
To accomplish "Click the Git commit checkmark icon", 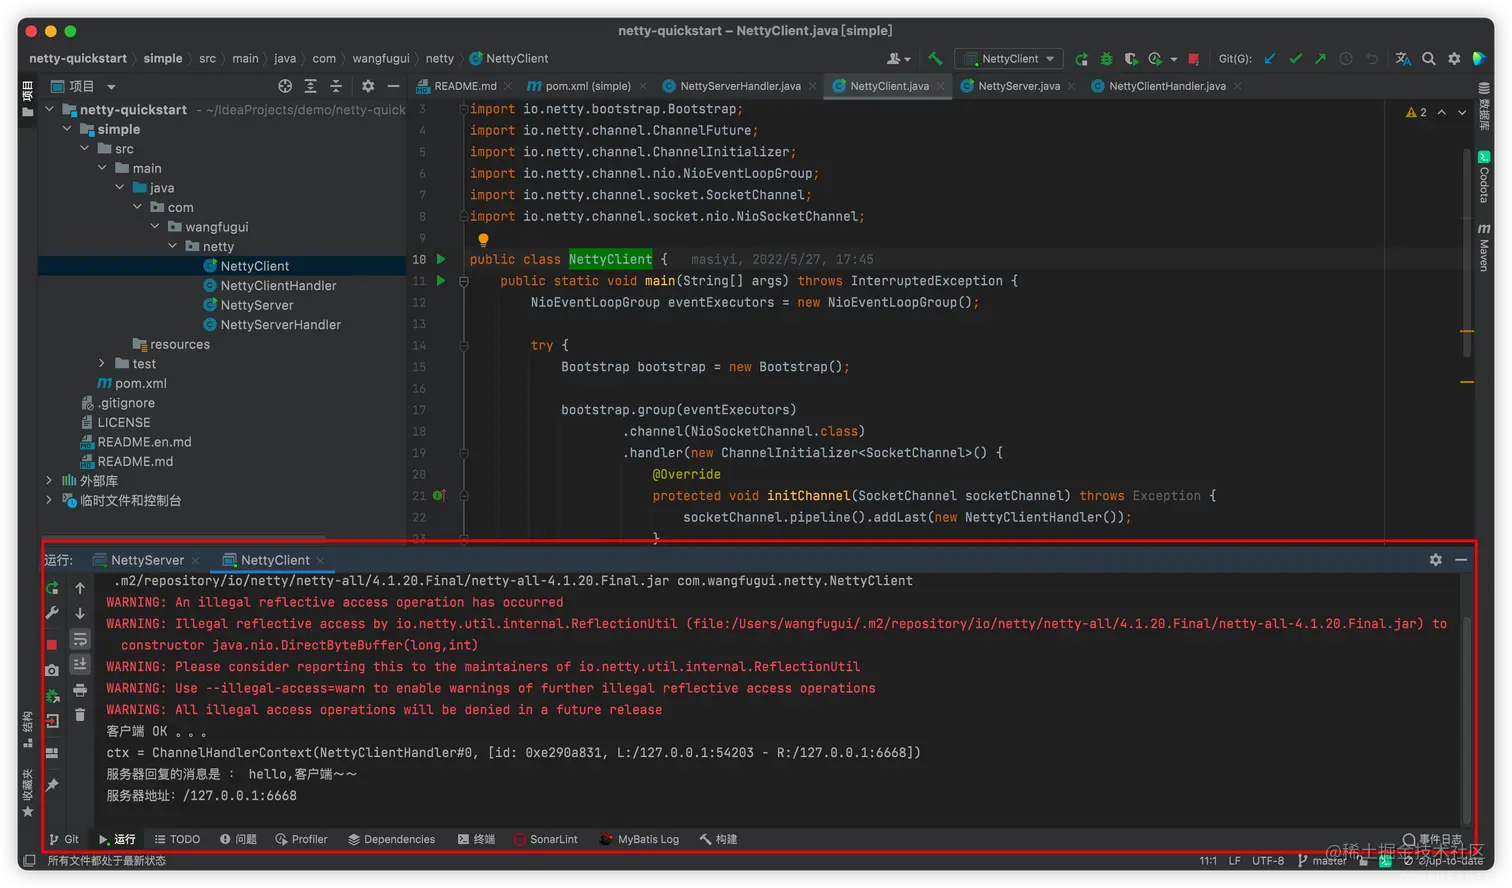I will pos(1295,59).
